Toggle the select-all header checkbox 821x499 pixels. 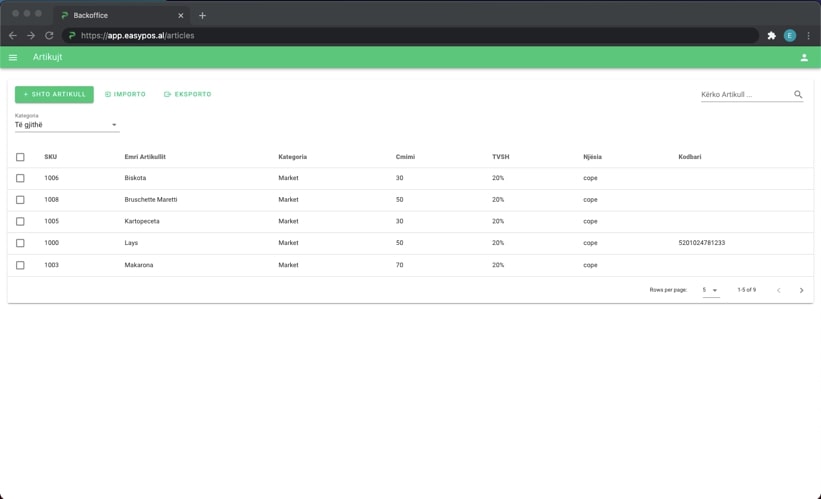20,157
